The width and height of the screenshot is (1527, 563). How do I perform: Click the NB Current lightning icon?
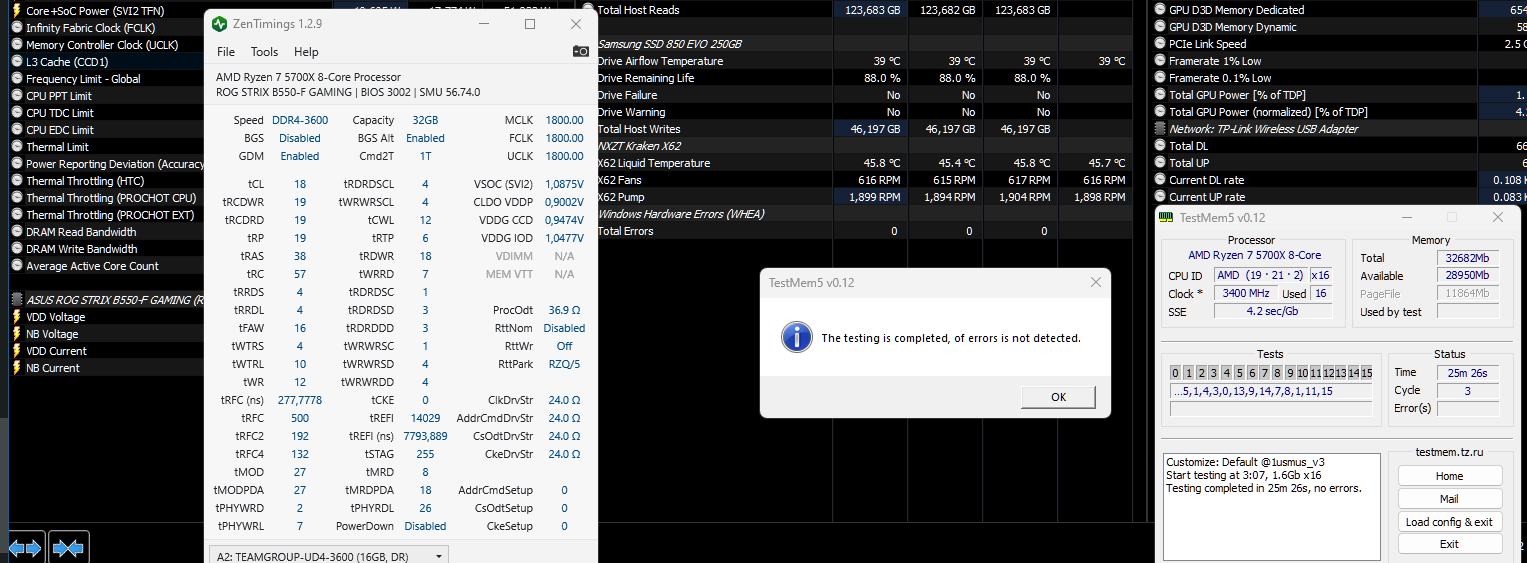click(x=17, y=368)
